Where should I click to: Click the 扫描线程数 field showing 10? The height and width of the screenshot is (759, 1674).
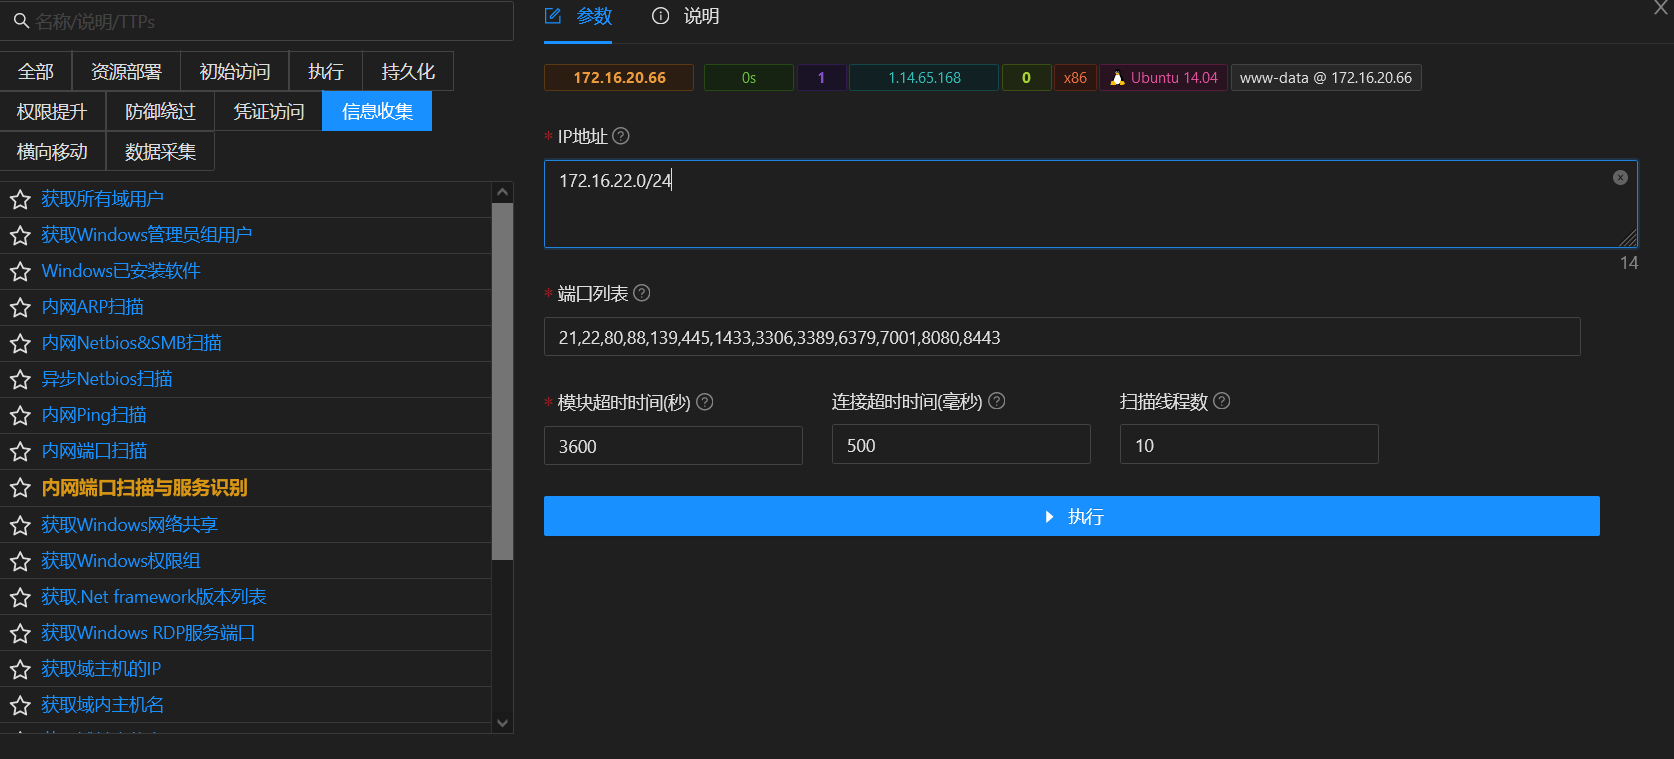tap(1249, 445)
